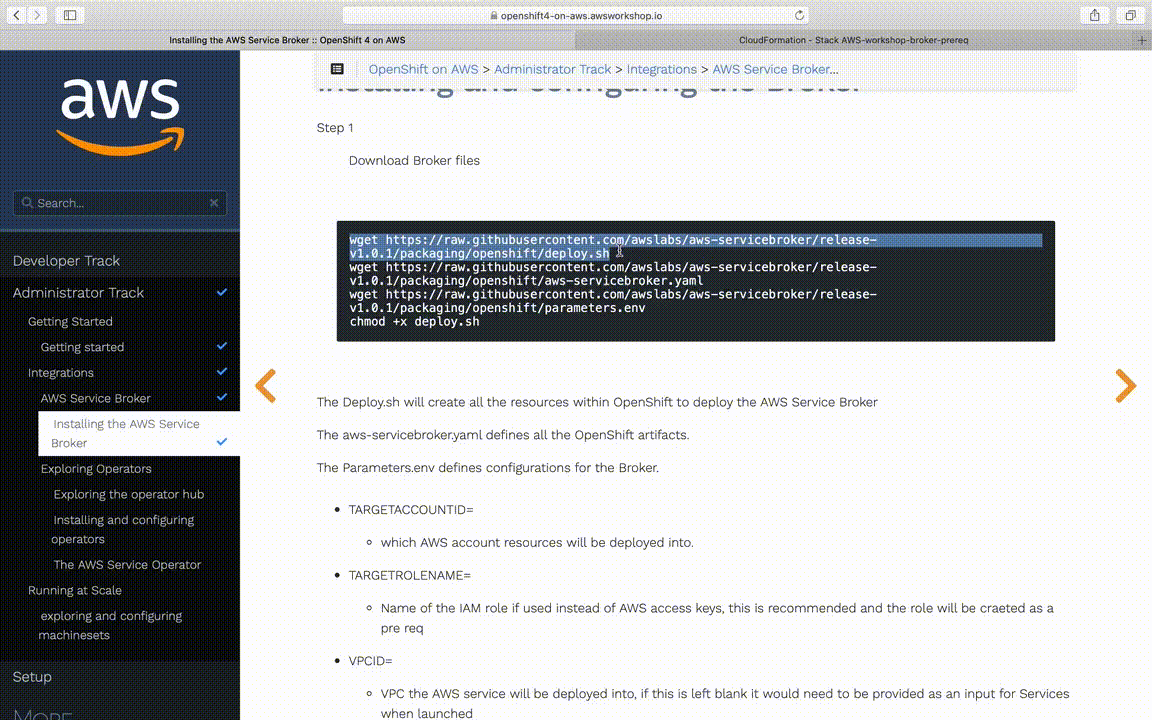Open the AWS Service Broker breadcrumb link
Image resolution: width=1152 pixels, height=720 pixels.
pos(775,69)
